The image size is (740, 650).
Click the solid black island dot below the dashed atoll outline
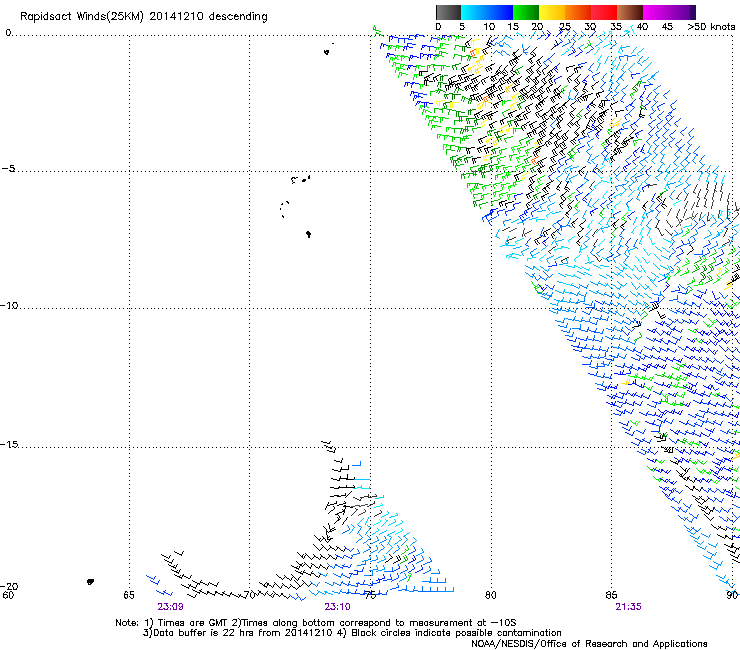[308, 234]
